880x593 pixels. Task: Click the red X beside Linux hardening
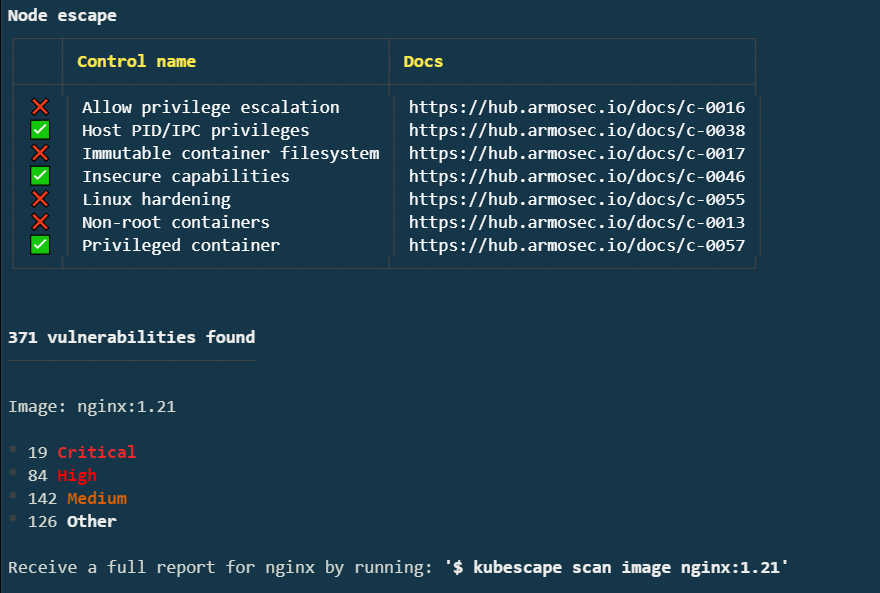(40, 199)
